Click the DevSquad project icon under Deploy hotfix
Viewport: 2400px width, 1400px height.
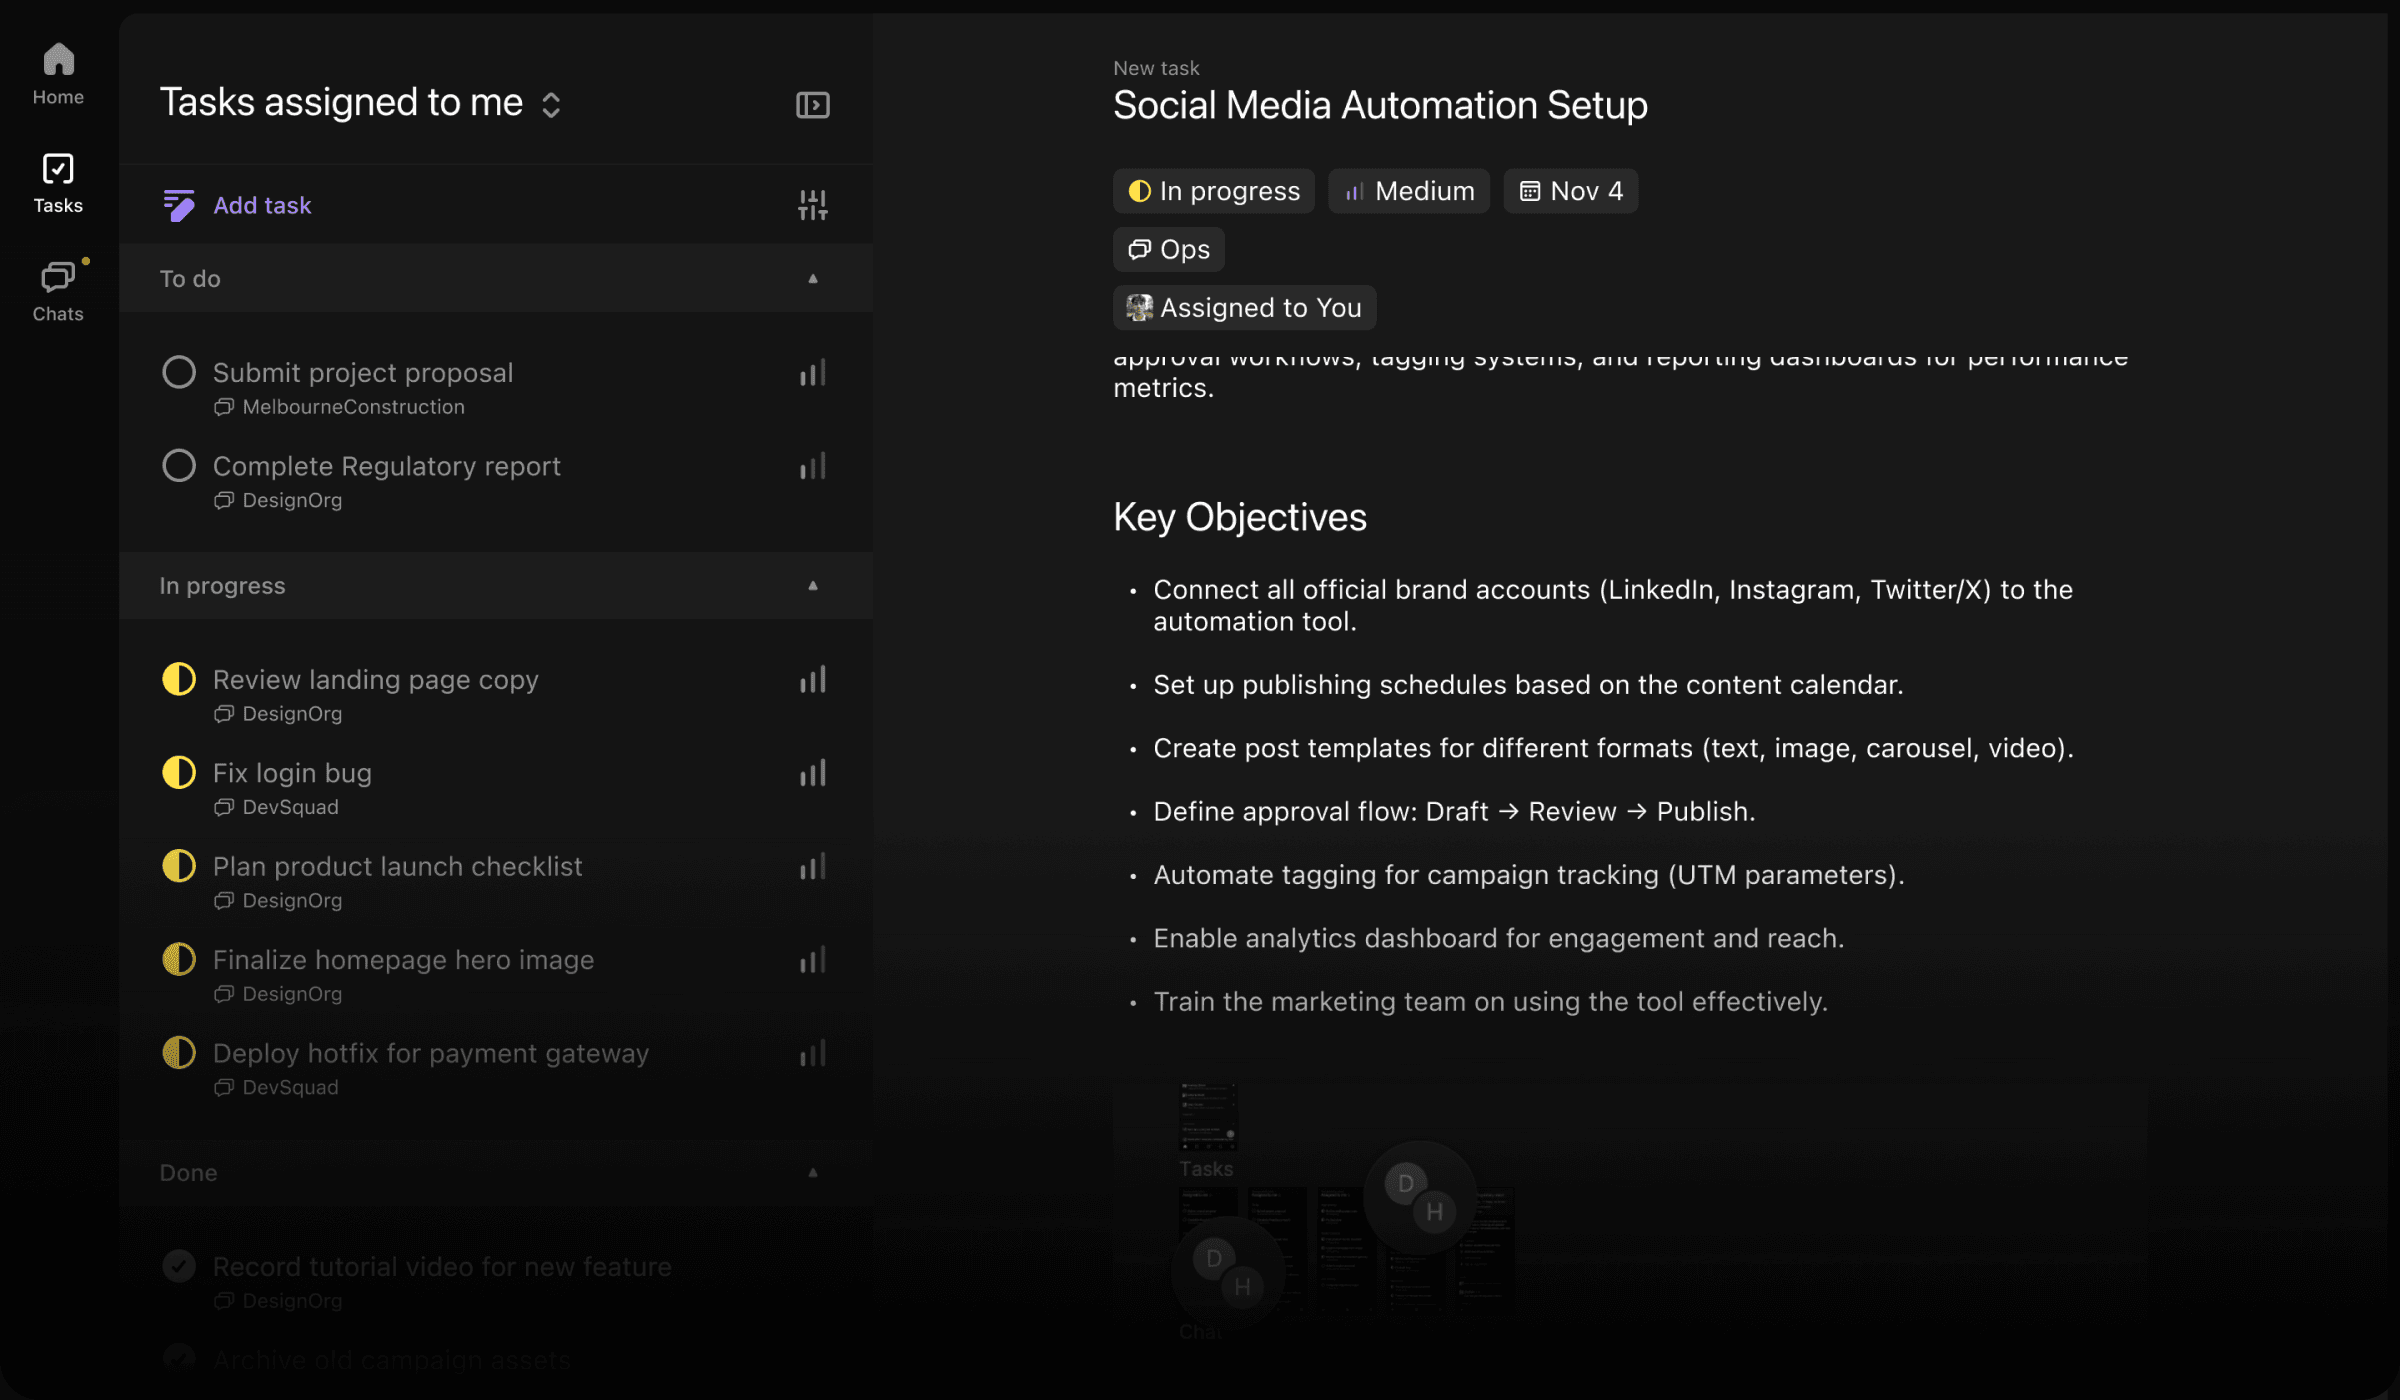click(x=223, y=1087)
